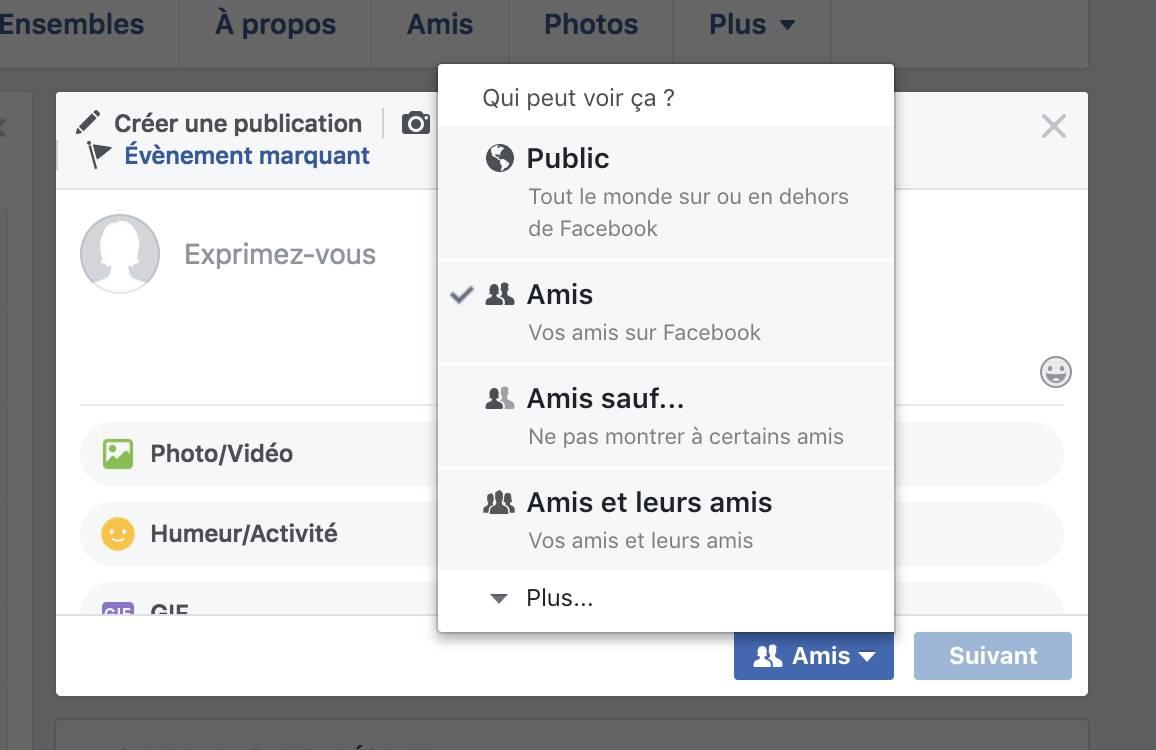Viewport: 1156px width, 750px height.
Task: Choose Amis et leurs amis option
Action: (665, 520)
